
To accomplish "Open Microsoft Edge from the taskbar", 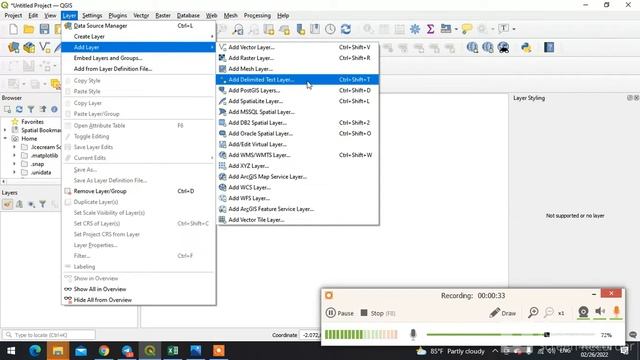I will pyautogui.click(x=35, y=351).
